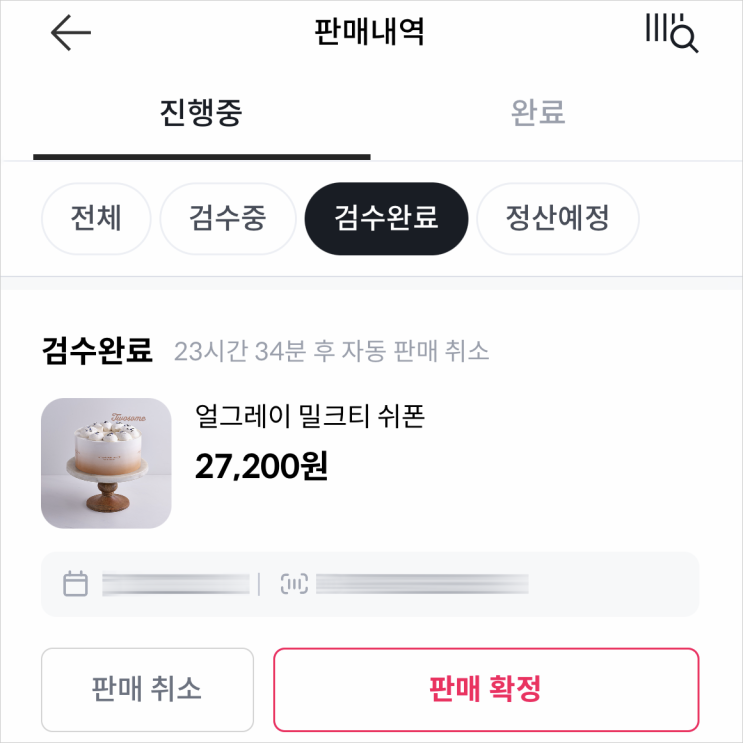Click the calendar icon in the info row
Viewport: 743px width, 743px height.
tap(75, 584)
